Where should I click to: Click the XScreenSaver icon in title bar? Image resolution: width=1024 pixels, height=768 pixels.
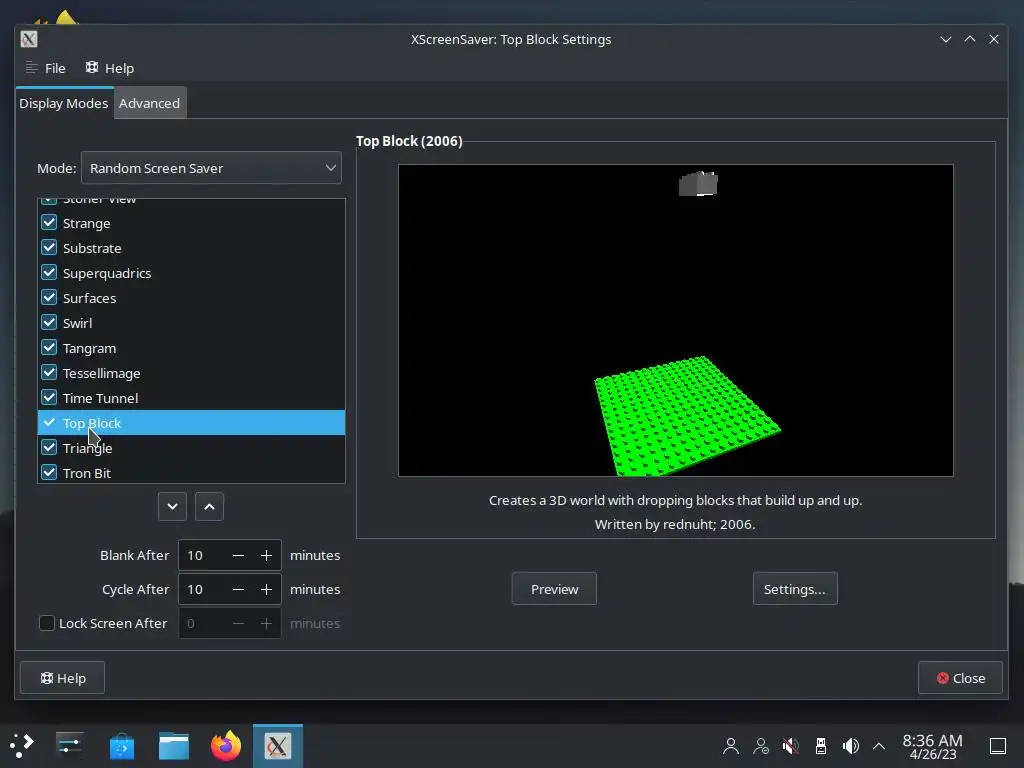point(29,39)
